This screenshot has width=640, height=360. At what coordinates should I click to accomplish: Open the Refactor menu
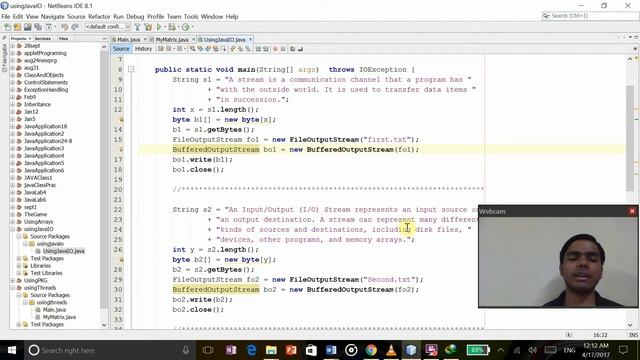pos(99,17)
